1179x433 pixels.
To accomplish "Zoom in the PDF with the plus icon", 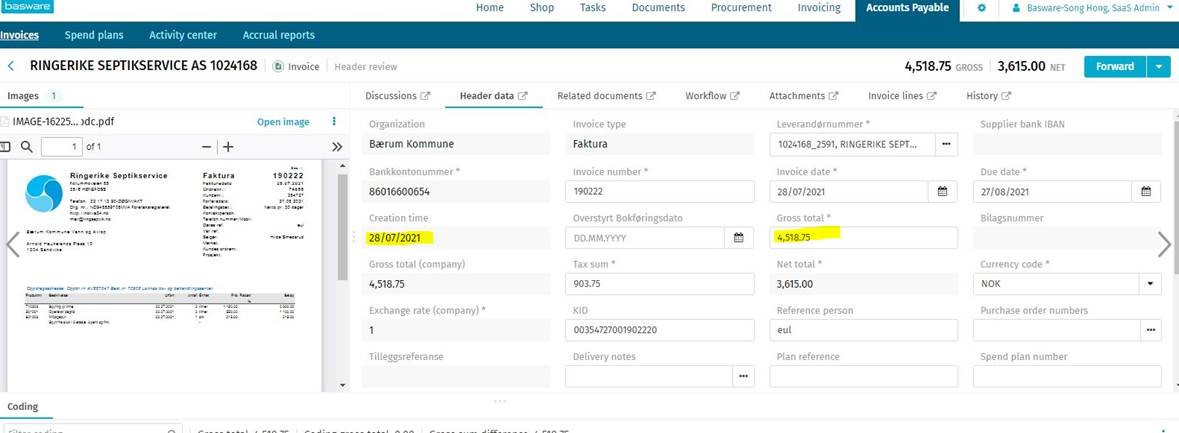I will [228, 147].
